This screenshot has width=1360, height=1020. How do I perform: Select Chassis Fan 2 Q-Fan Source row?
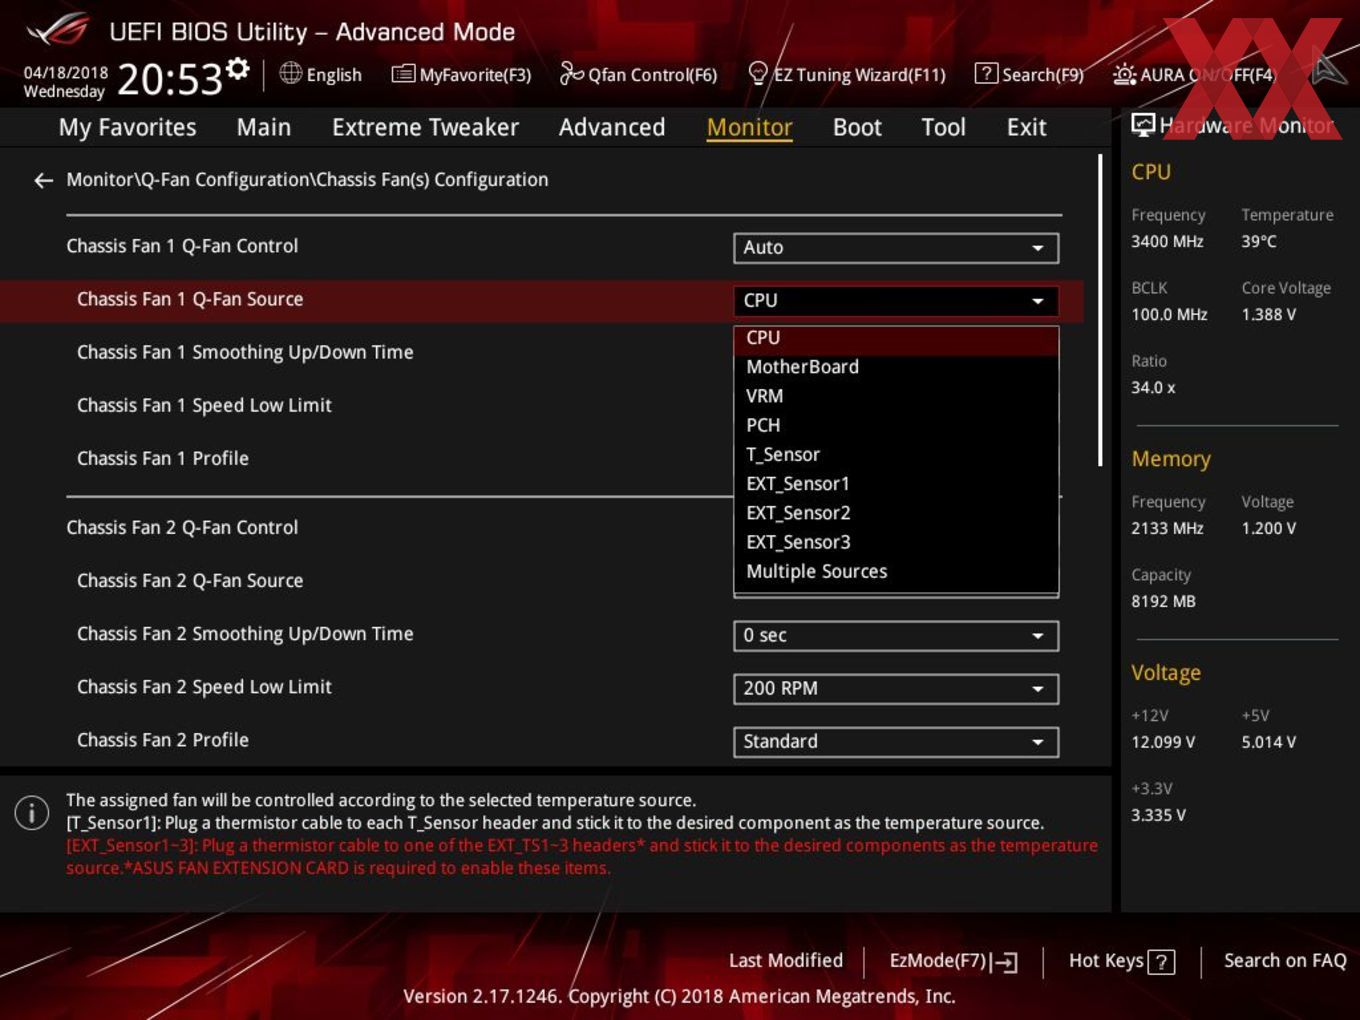point(190,581)
